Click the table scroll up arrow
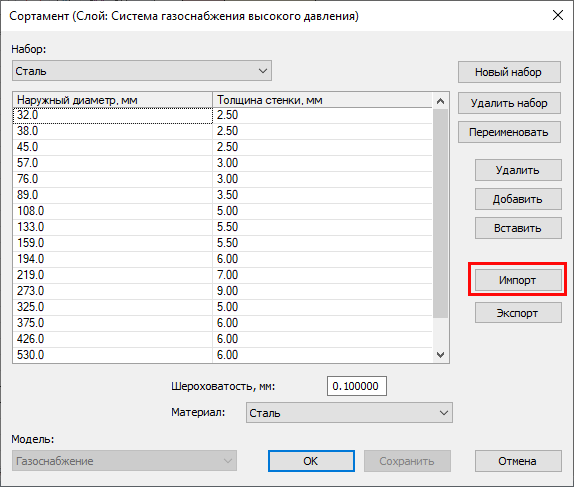Screen dimensions: 574x487 [x=440, y=101]
